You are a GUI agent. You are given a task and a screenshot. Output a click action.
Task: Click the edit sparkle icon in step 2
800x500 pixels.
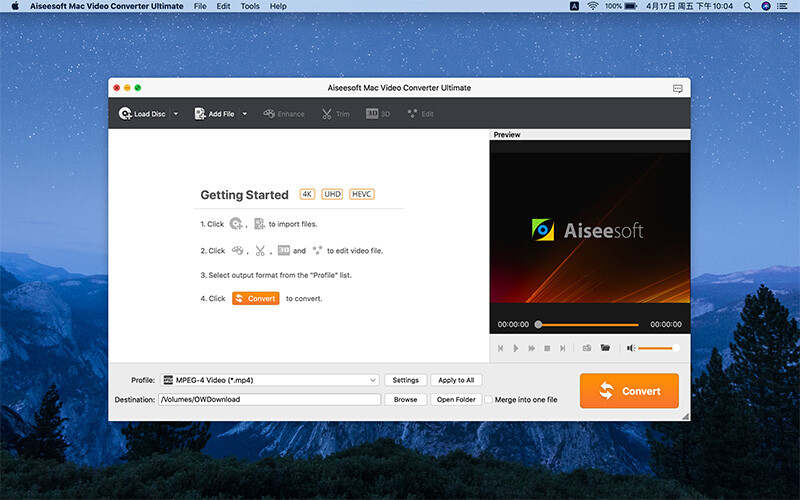317,251
